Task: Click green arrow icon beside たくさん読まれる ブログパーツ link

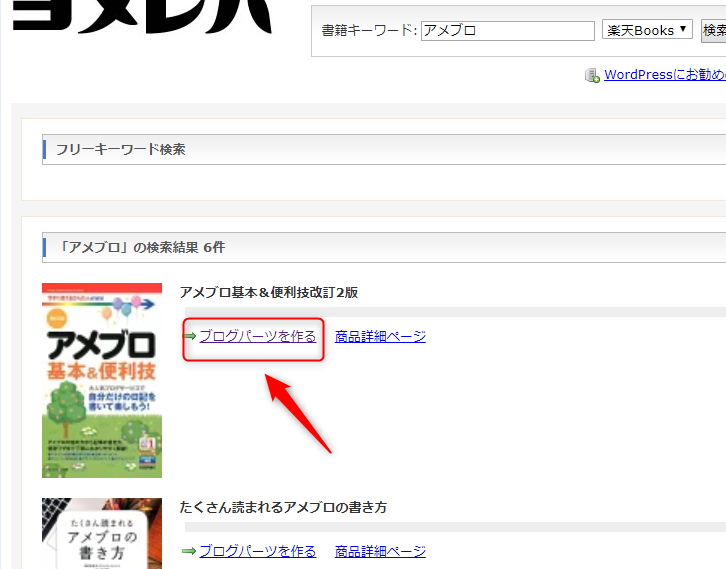Action: coord(189,551)
